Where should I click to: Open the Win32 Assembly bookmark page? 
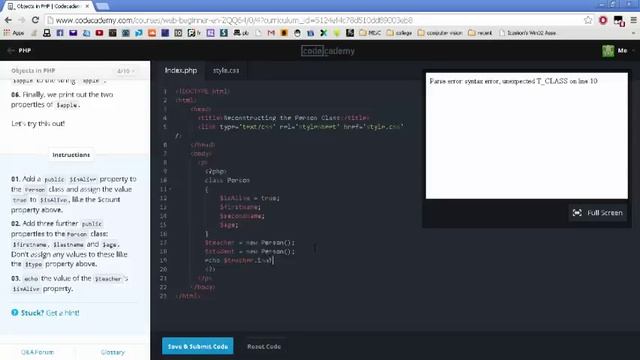click(x=527, y=33)
